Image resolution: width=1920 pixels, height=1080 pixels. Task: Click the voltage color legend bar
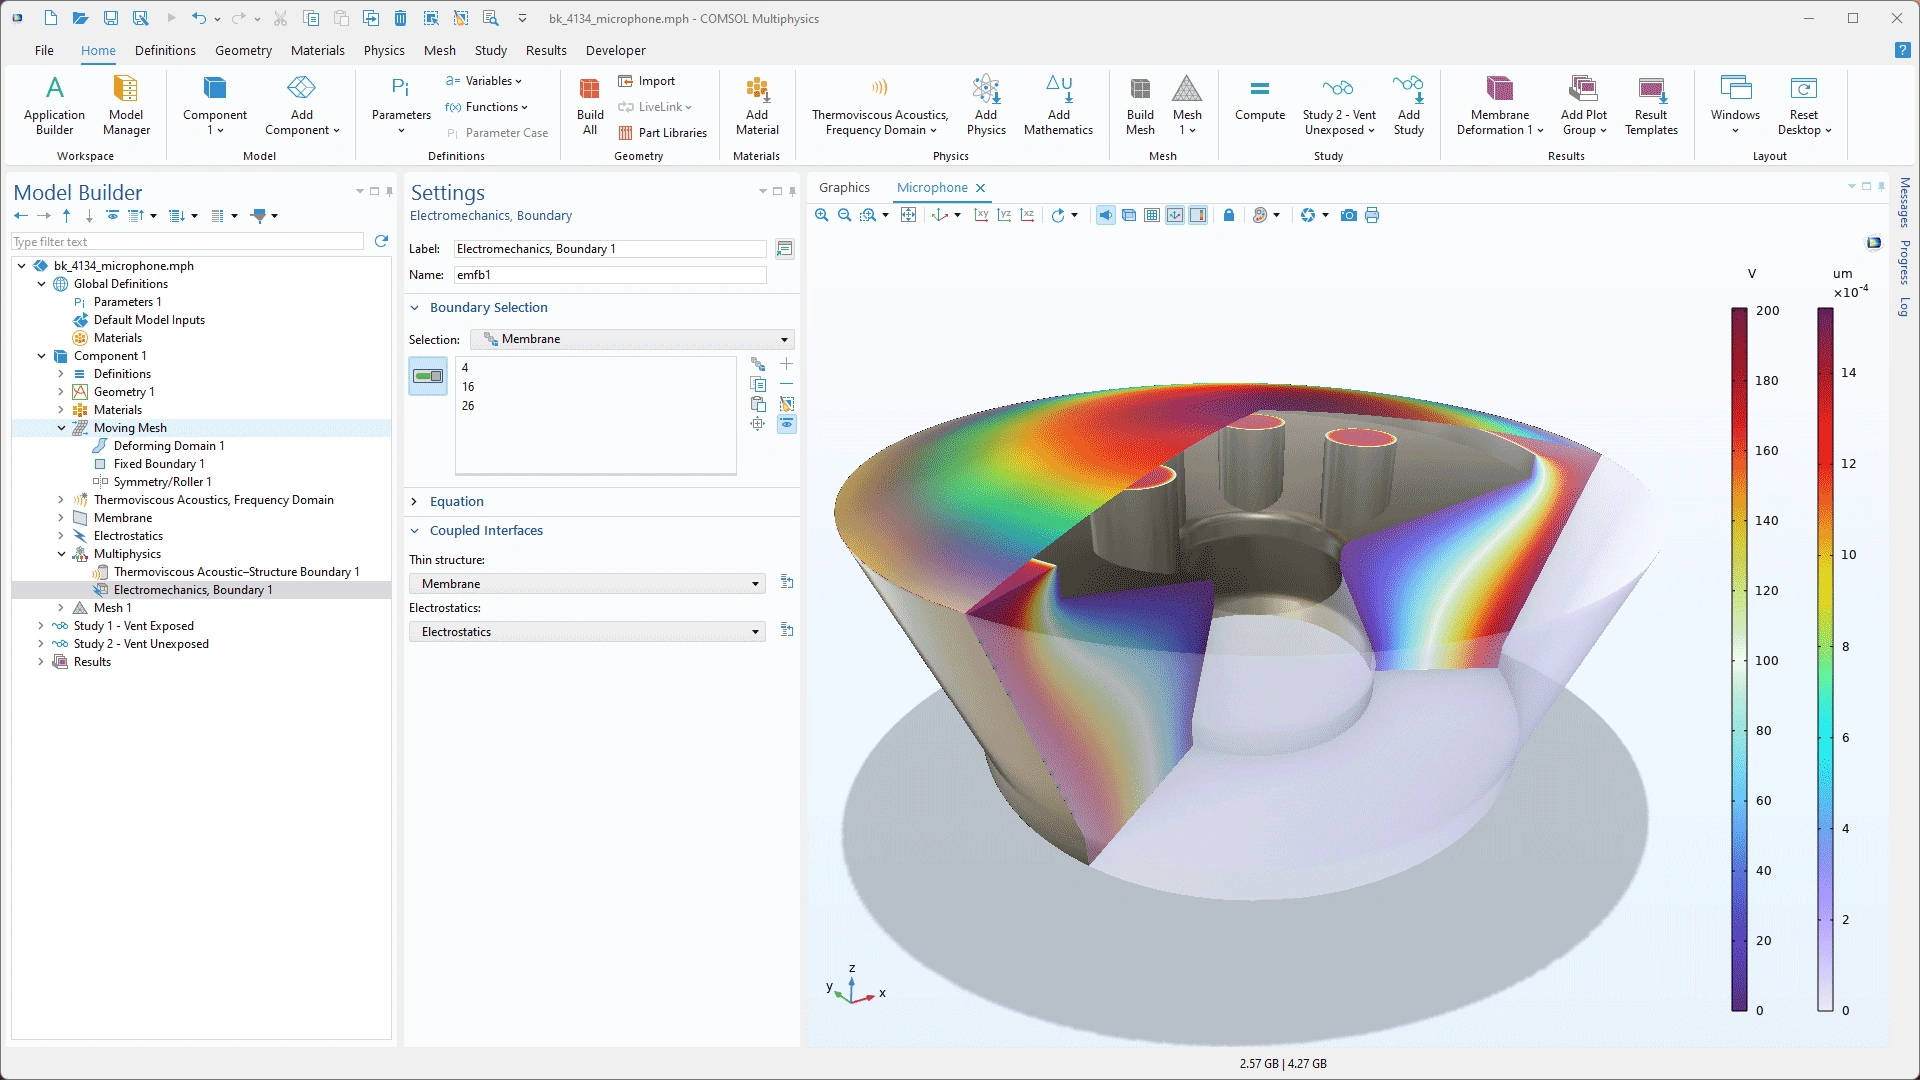1739,658
